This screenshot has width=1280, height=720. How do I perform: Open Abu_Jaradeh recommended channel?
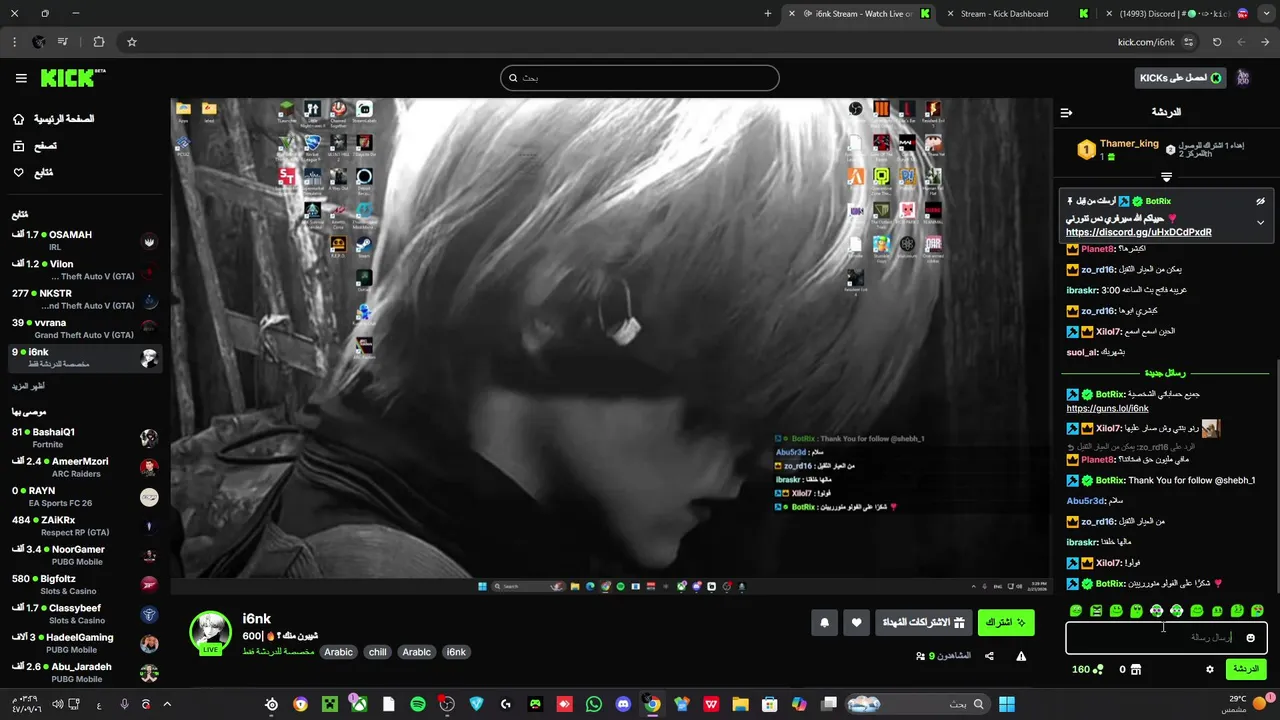coord(85,672)
